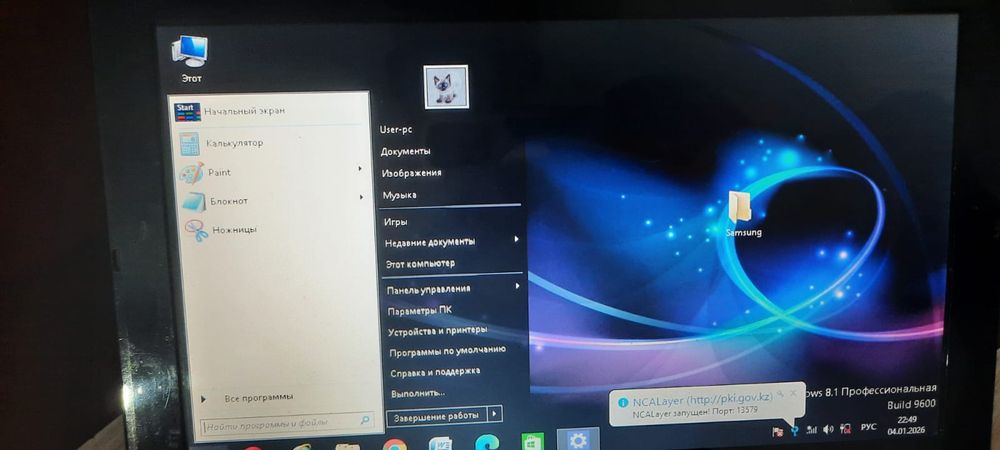Click the info icon in NCALayer balloon
Viewport: 1000px width, 450px height.
click(623, 403)
